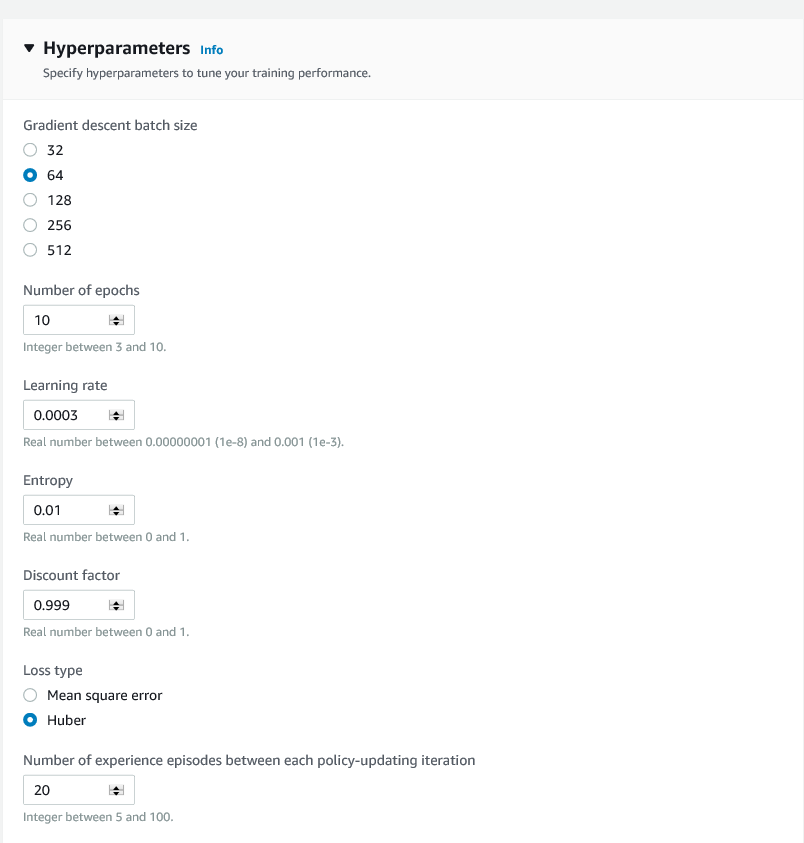
Task: Click the Entropy input field
Action: coord(65,509)
